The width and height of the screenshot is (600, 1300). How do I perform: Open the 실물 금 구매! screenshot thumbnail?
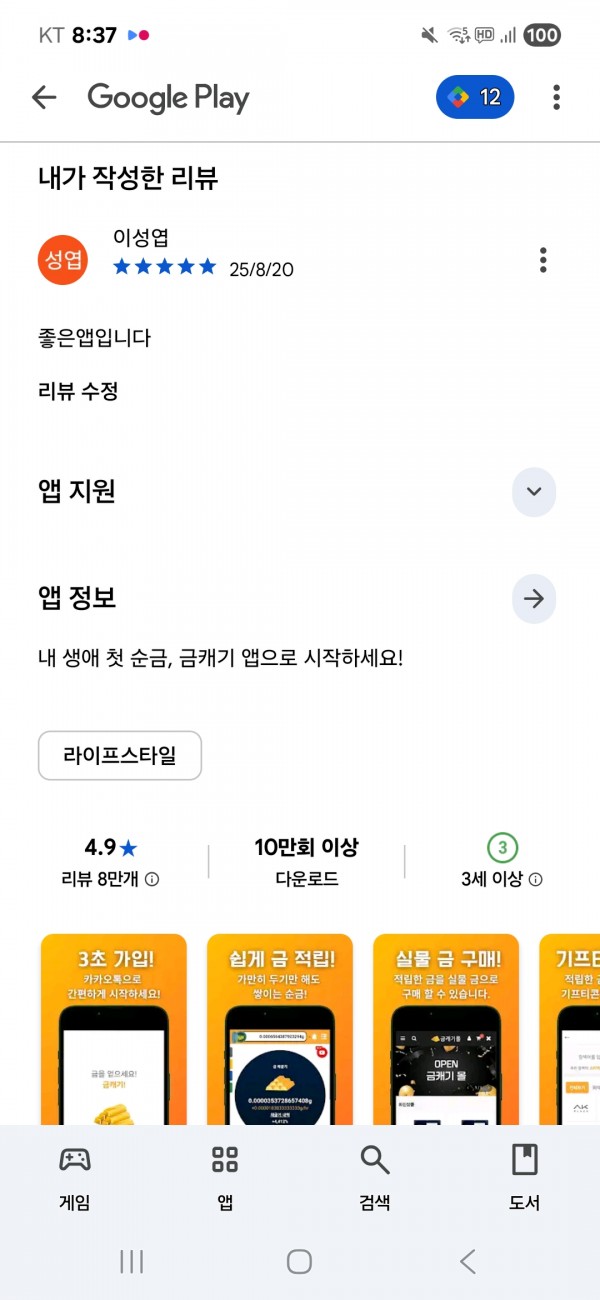[x=446, y=1030]
